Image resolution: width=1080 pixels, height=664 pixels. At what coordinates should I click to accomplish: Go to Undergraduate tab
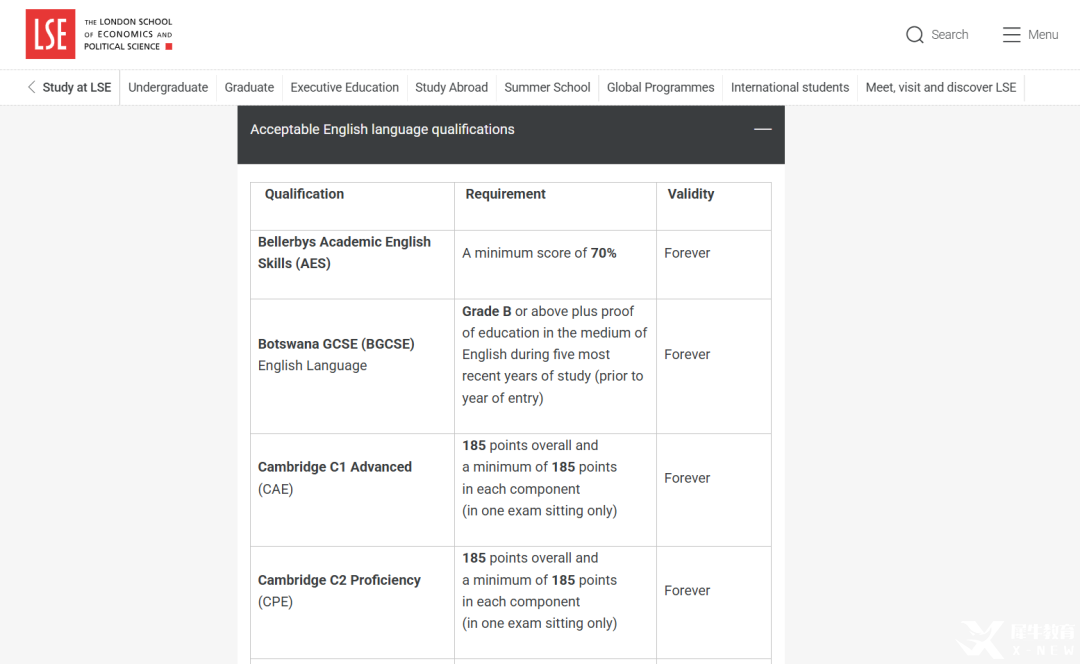(168, 87)
